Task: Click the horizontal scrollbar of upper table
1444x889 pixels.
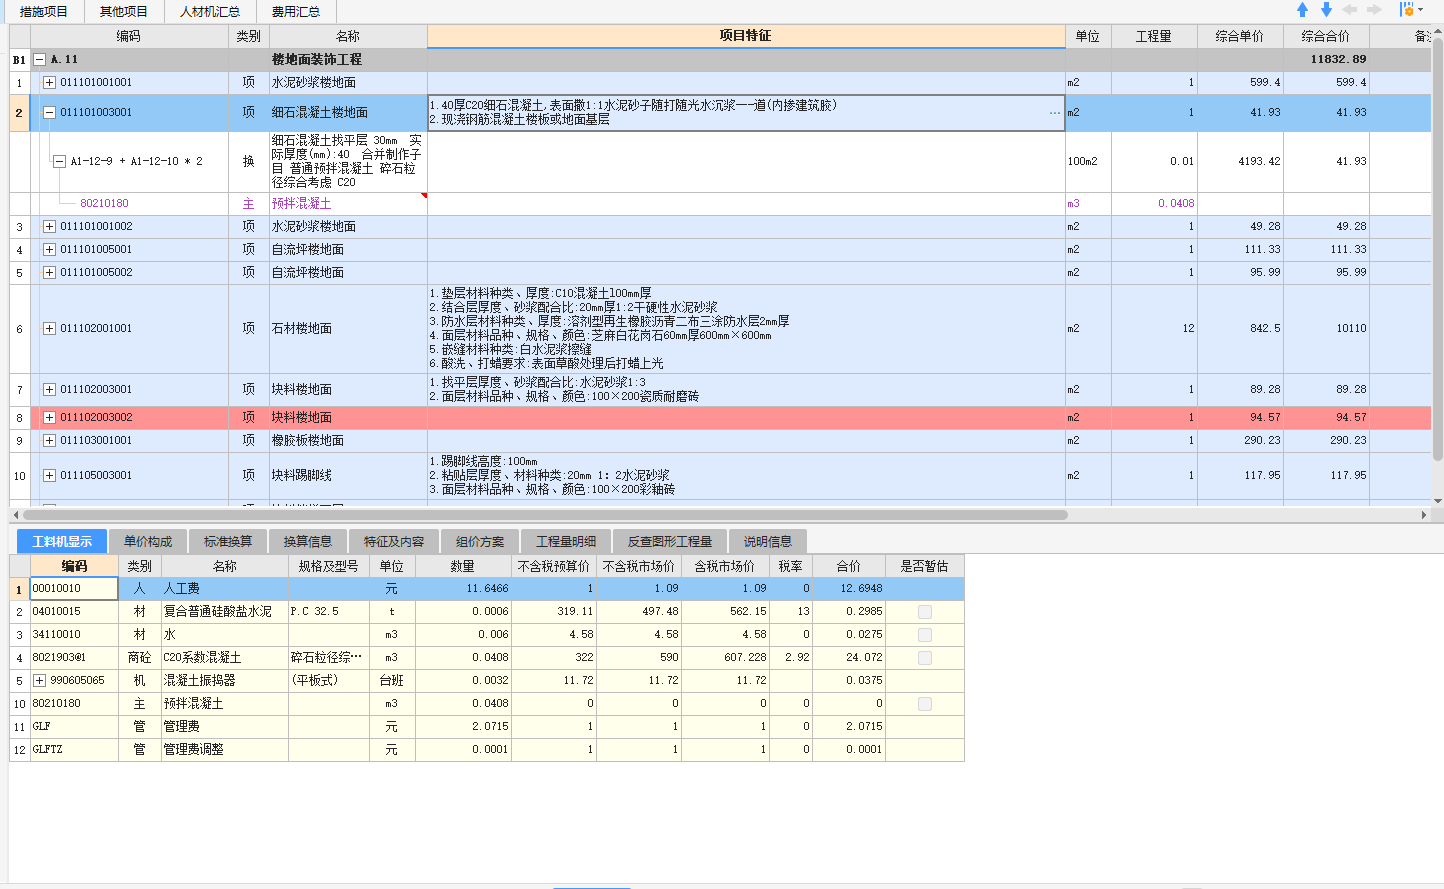Action: 545,515
